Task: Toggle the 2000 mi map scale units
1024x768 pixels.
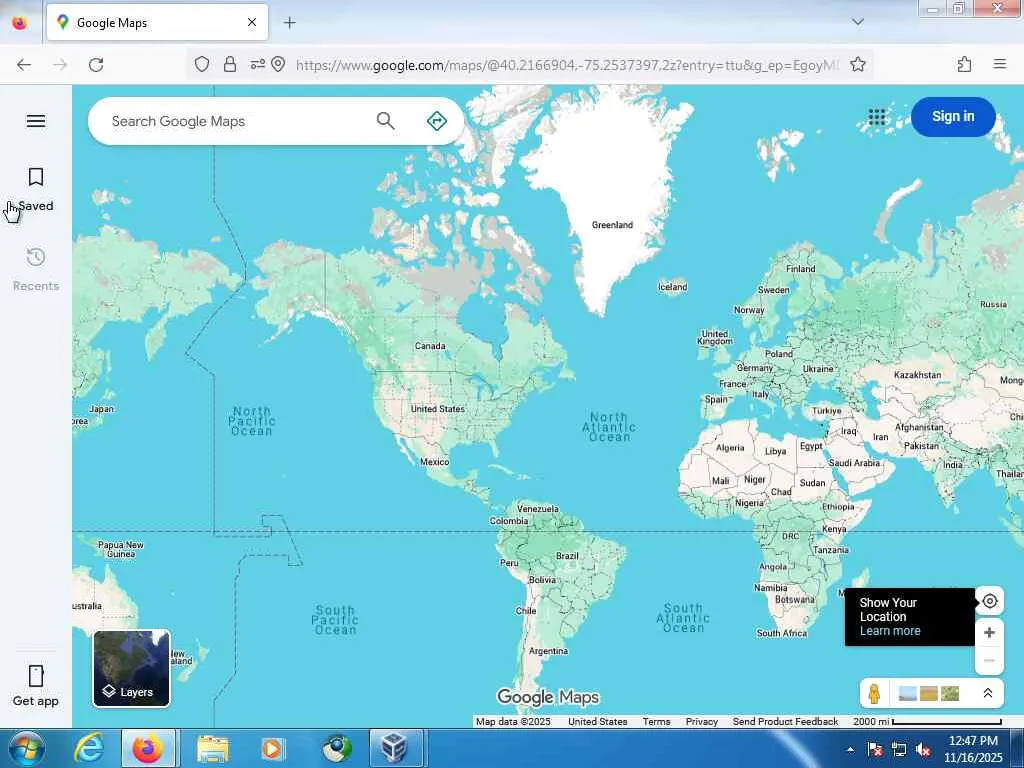Action: (927, 722)
